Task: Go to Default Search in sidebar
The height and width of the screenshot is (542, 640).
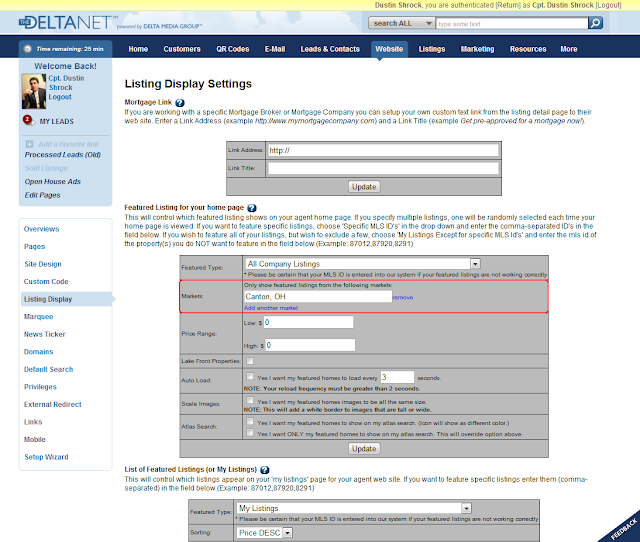Action: click(x=48, y=369)
